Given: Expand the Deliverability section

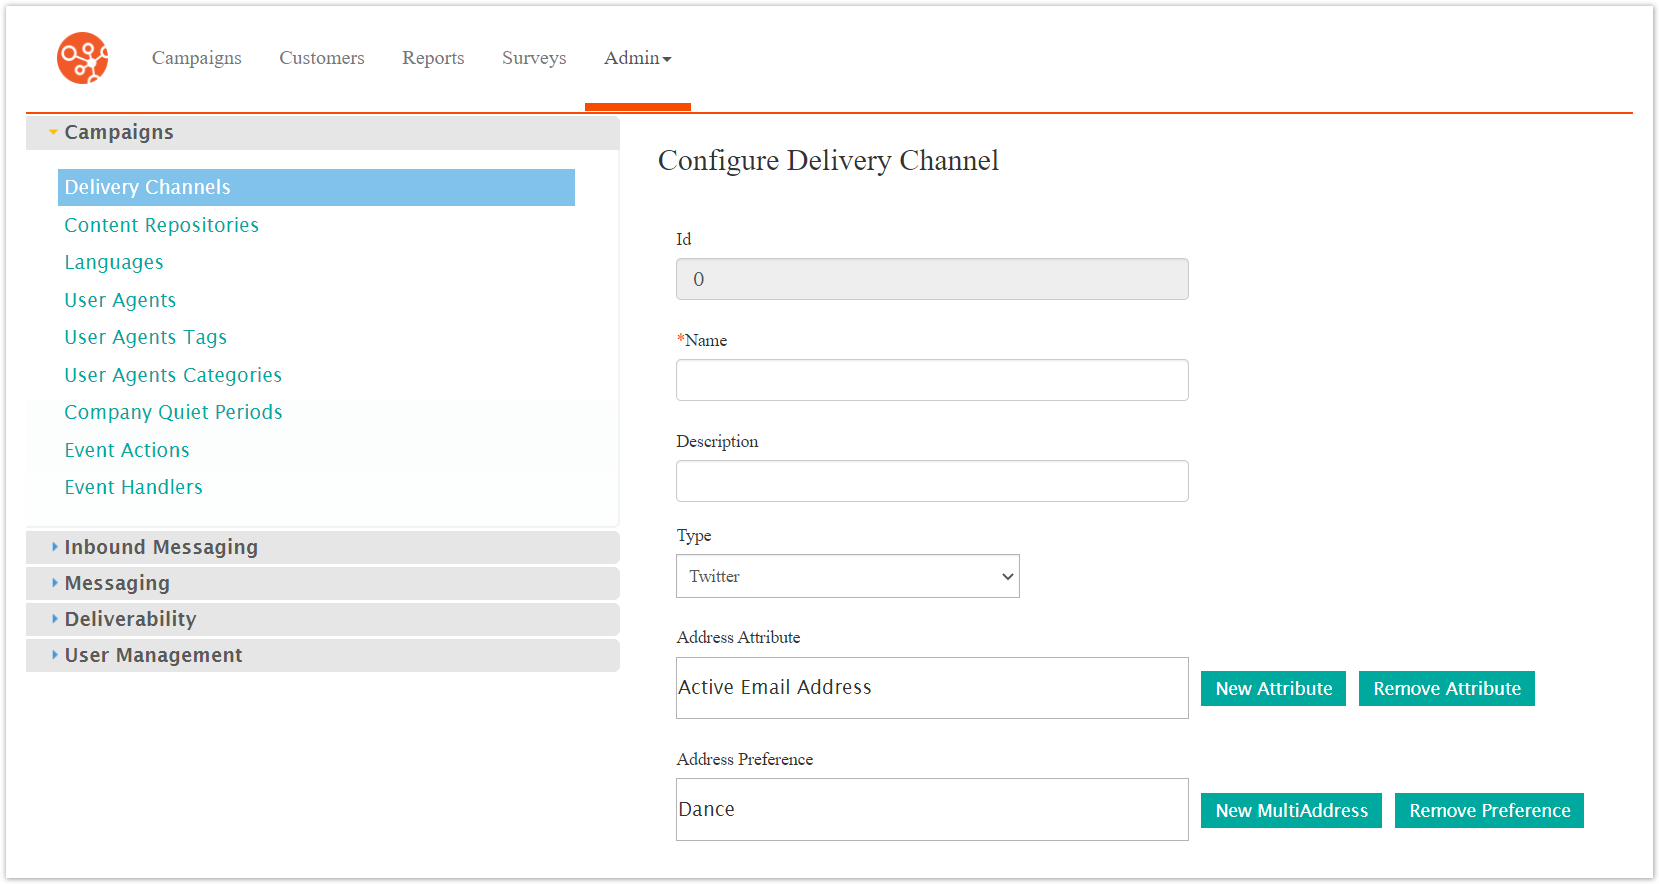Looking at the screenshot, I should (x=130, y=619).
